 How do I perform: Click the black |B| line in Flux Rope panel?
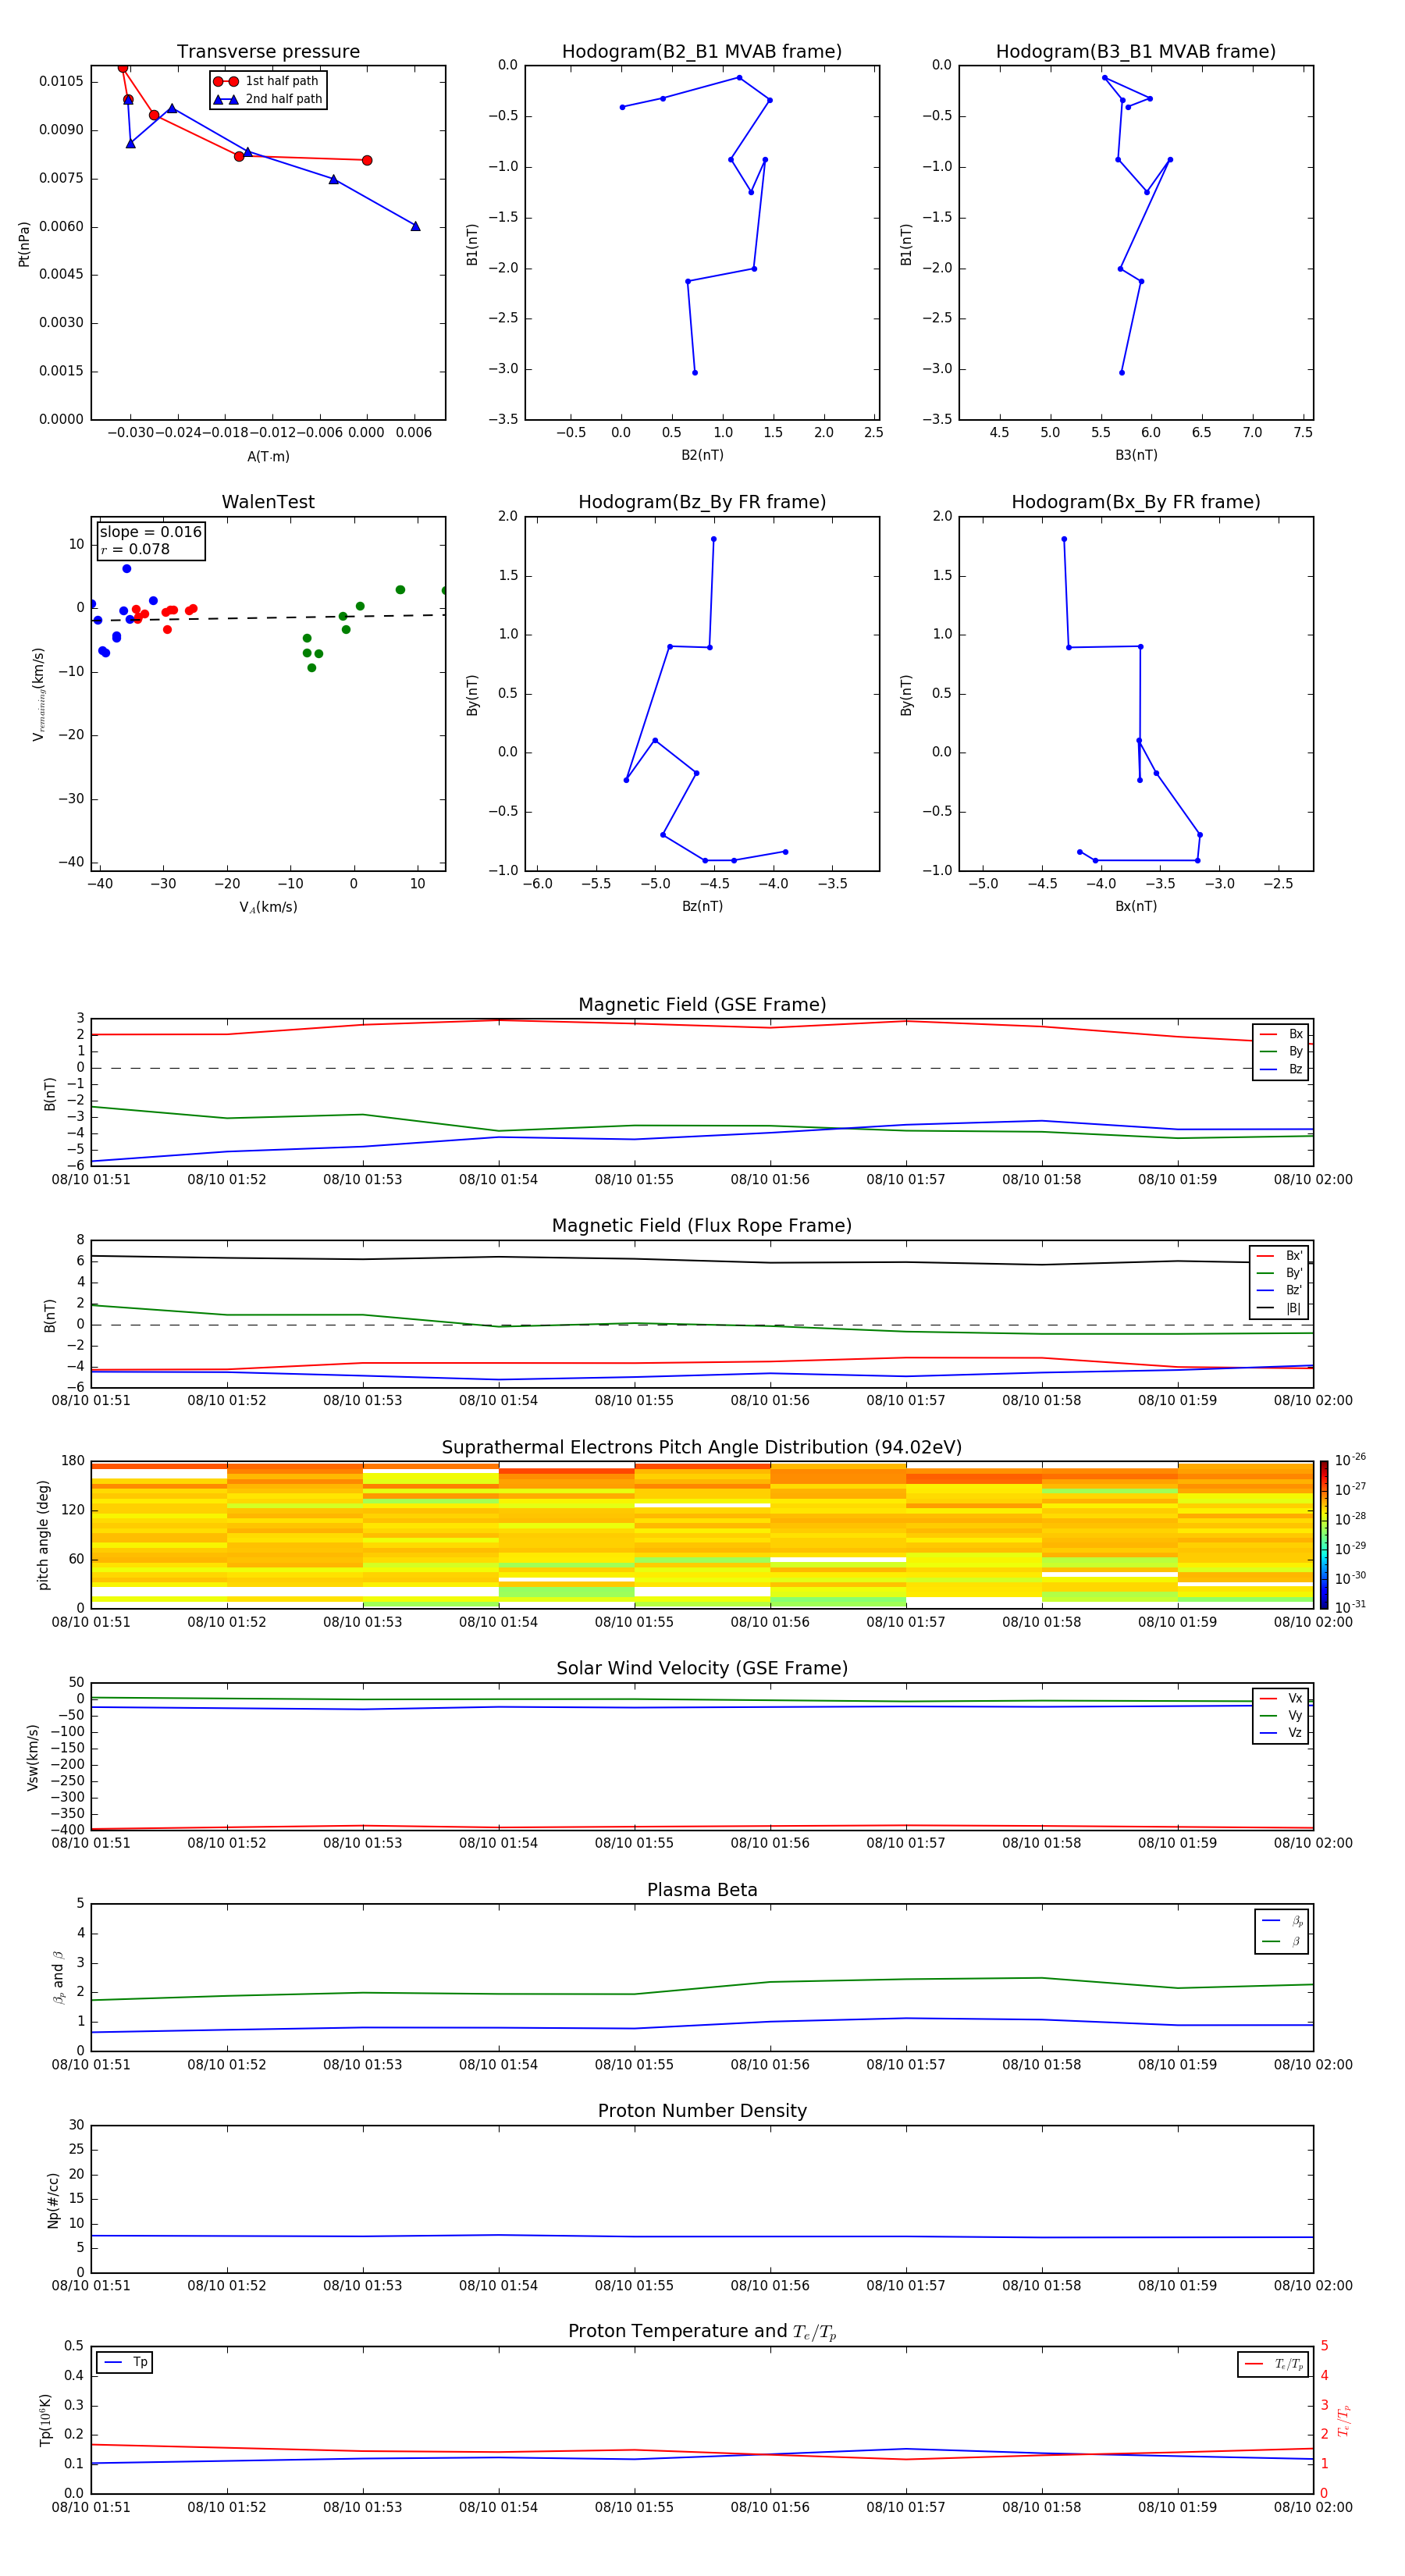pos(702,1260)
